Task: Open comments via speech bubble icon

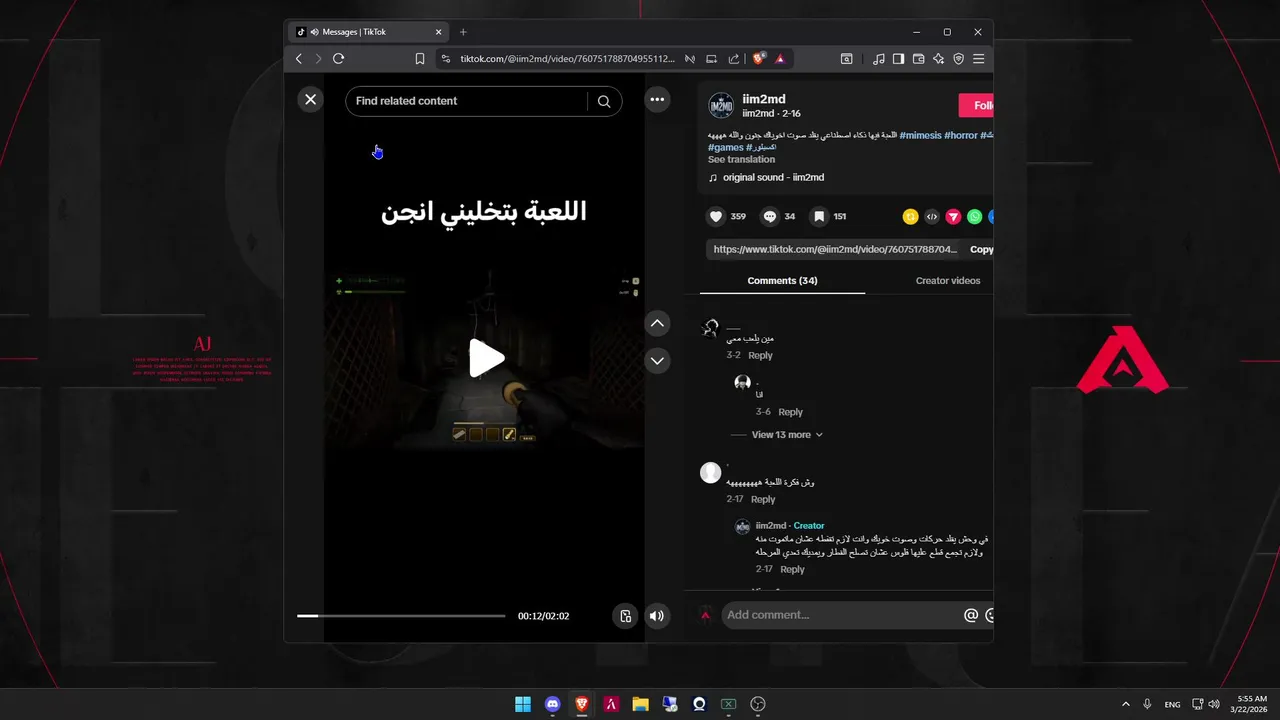Action: point(770,216)
